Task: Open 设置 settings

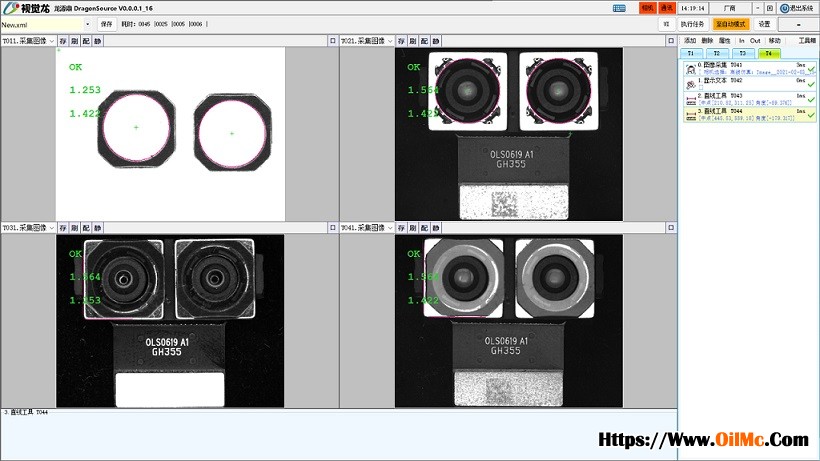Action: pos(765,24)
